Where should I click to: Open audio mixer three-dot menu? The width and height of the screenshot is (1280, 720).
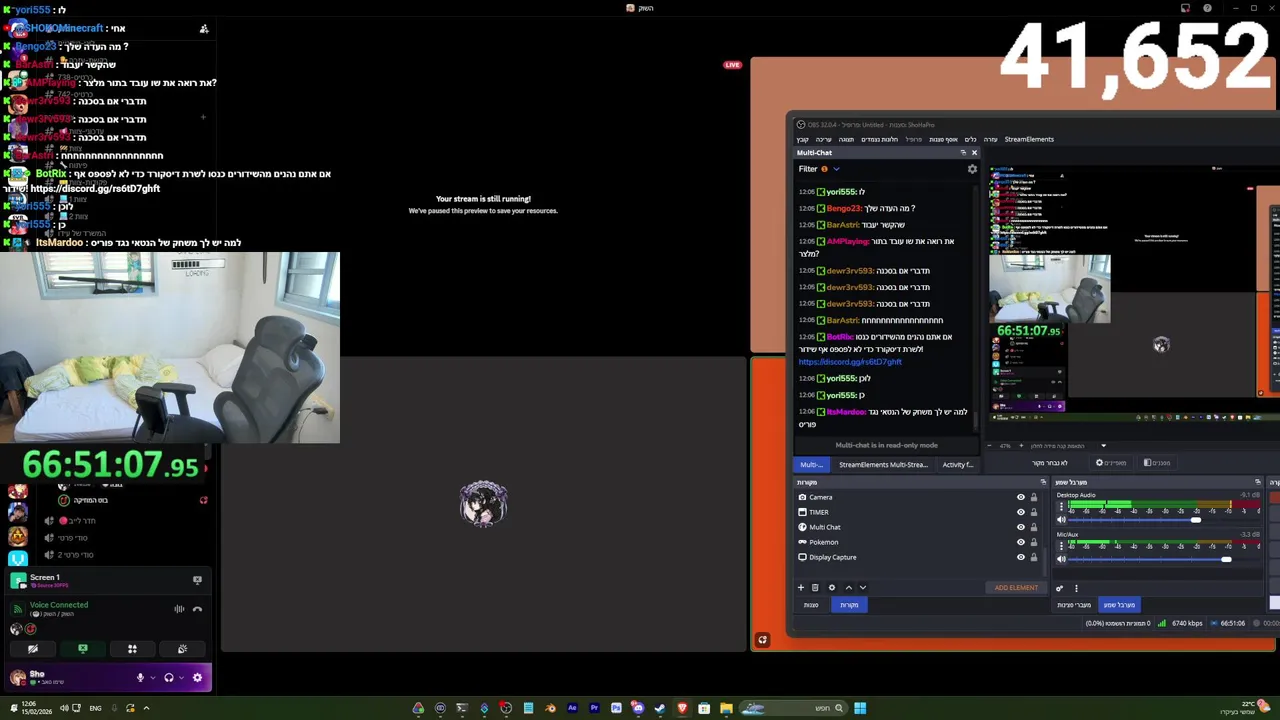coord(1076,588)
